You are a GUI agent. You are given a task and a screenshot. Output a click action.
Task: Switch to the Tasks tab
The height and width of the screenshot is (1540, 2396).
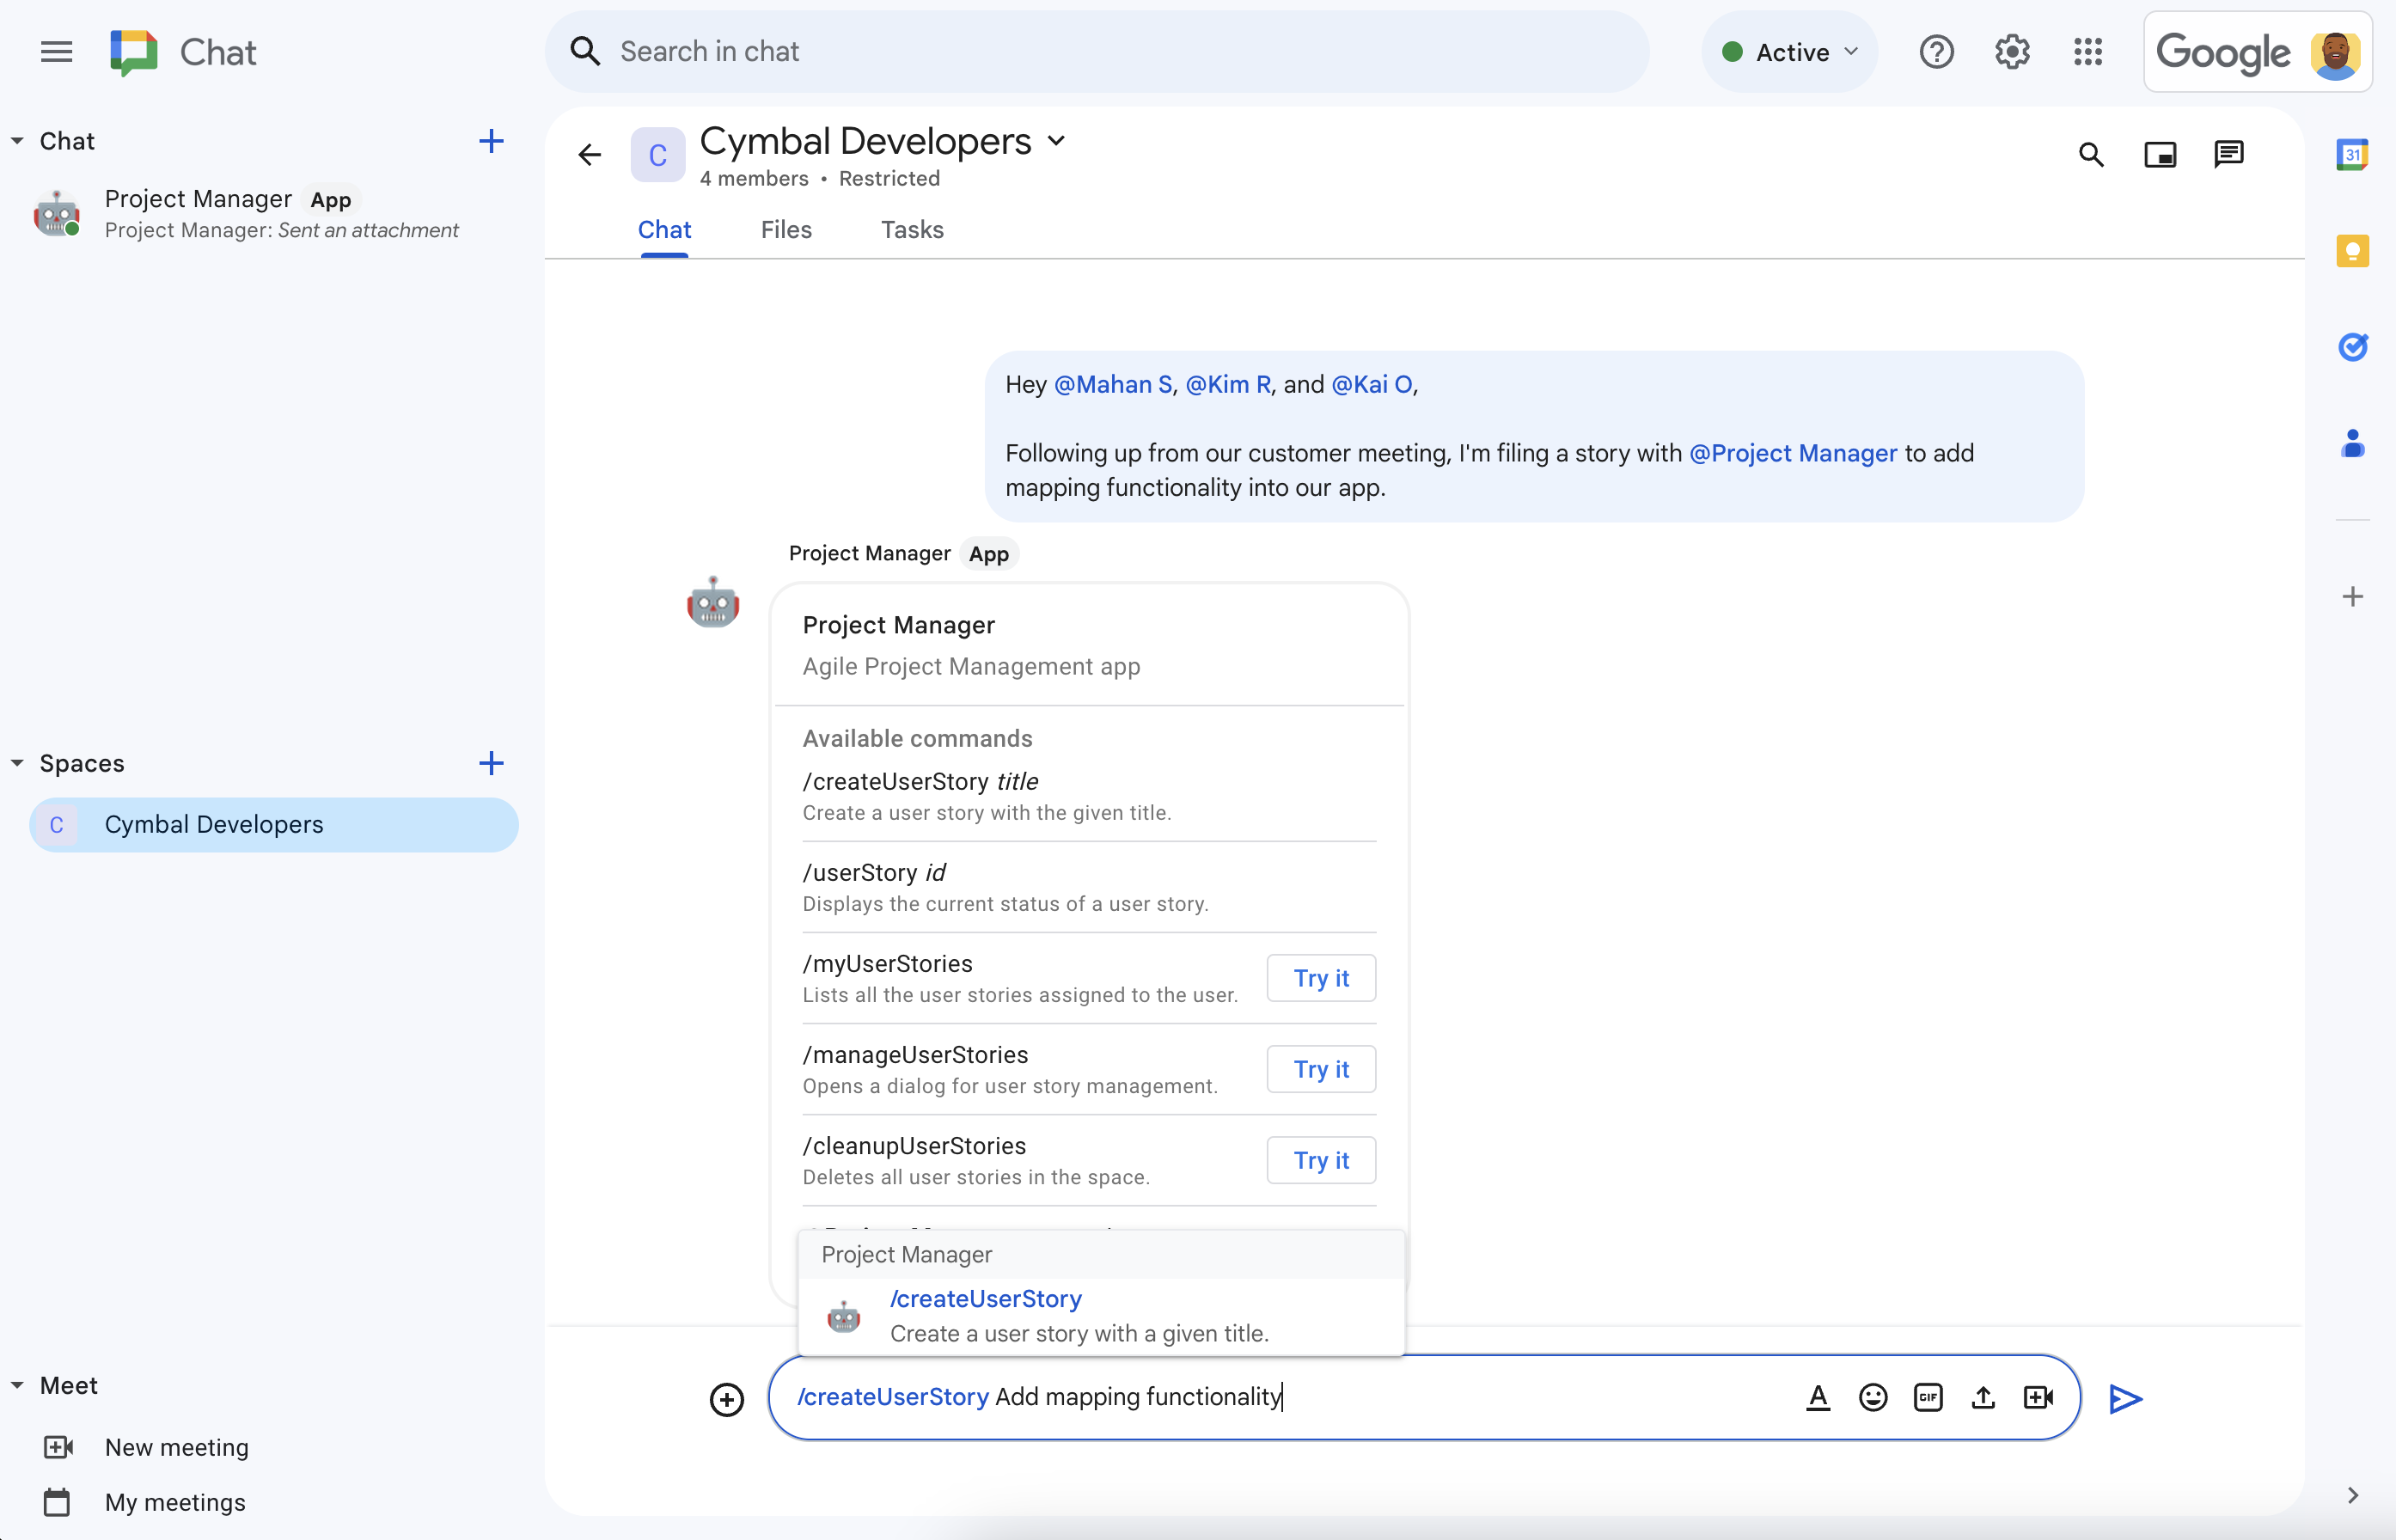click(910, 229)
